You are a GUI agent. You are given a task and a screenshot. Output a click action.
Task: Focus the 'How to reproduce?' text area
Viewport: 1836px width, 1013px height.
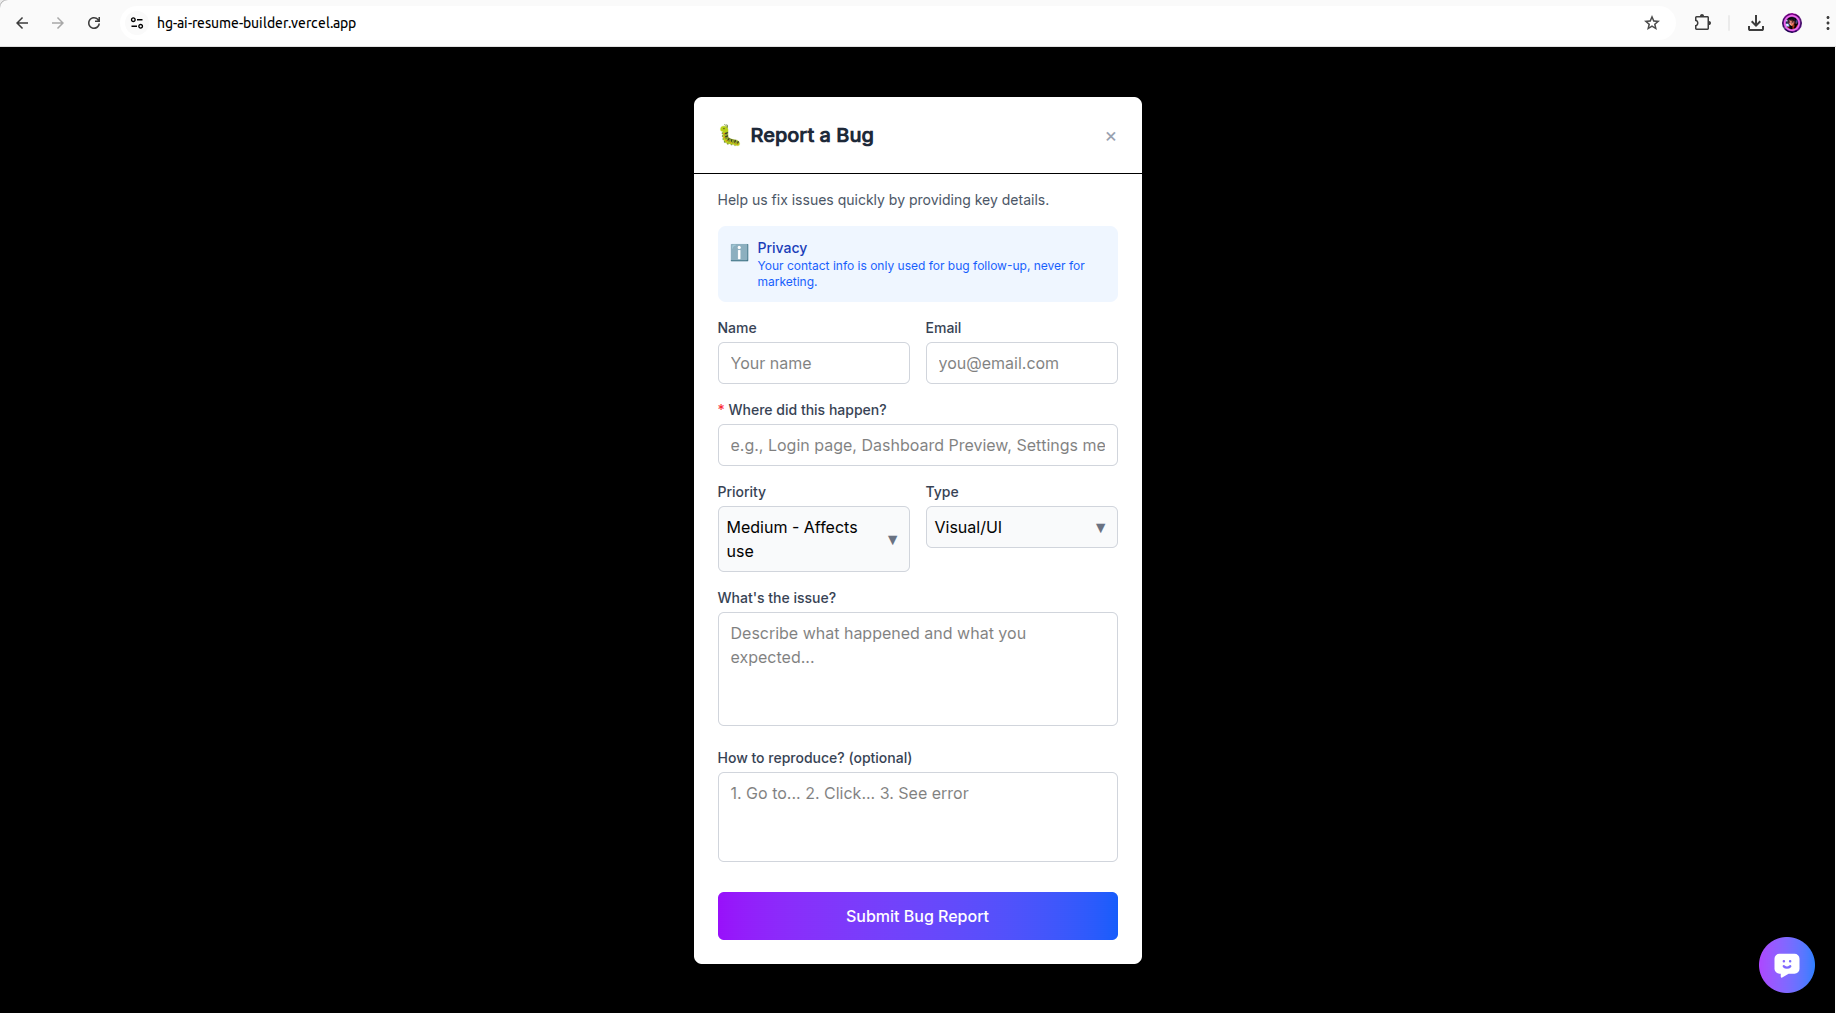tap(917, 817)
